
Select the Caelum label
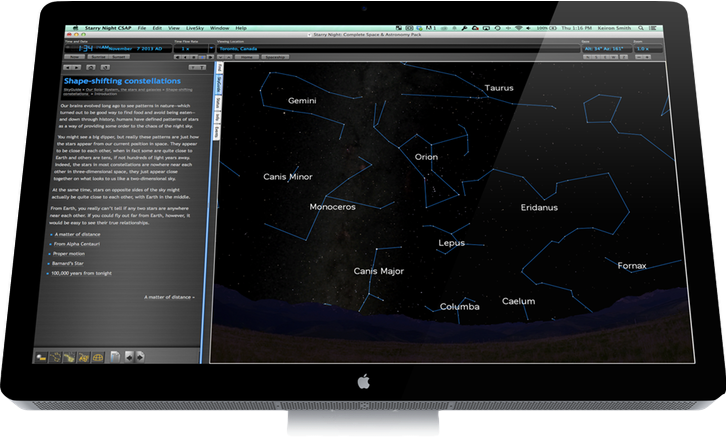(519, 301)
